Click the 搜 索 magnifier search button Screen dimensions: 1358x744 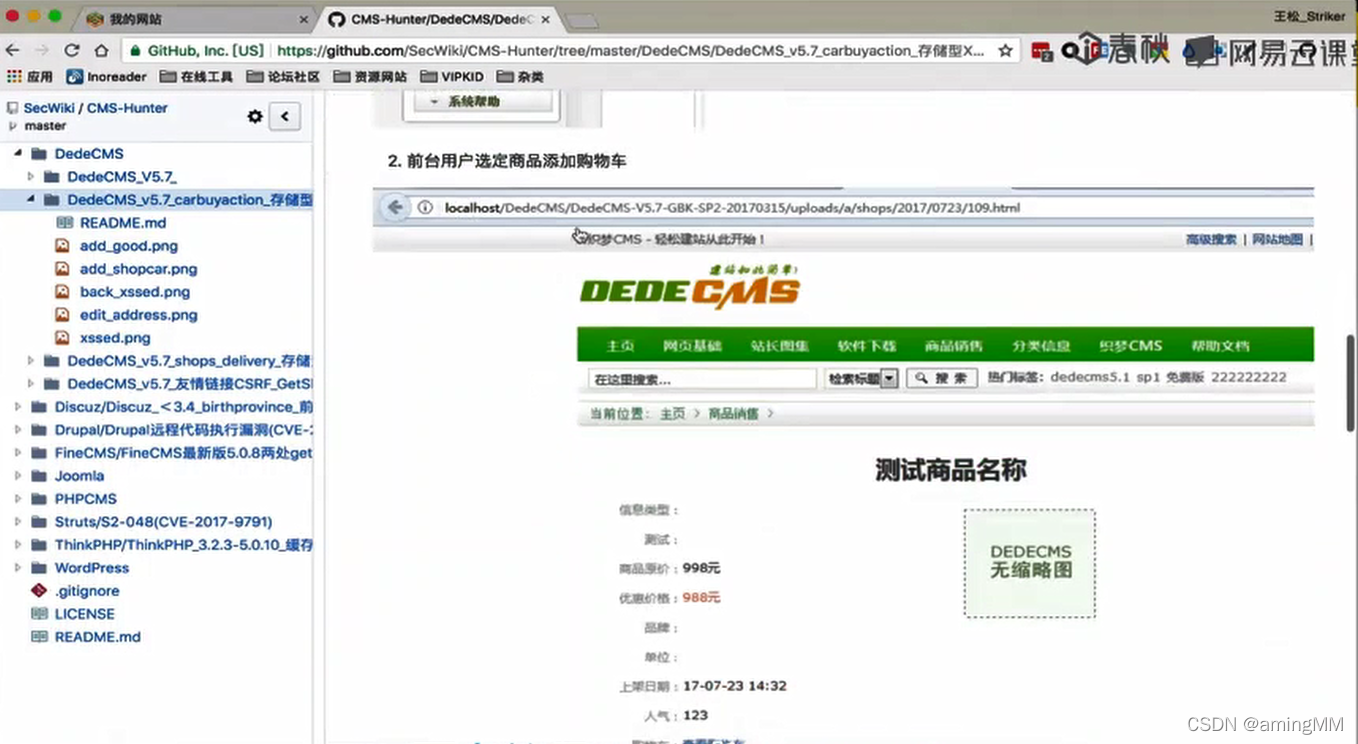coord(941,377)
